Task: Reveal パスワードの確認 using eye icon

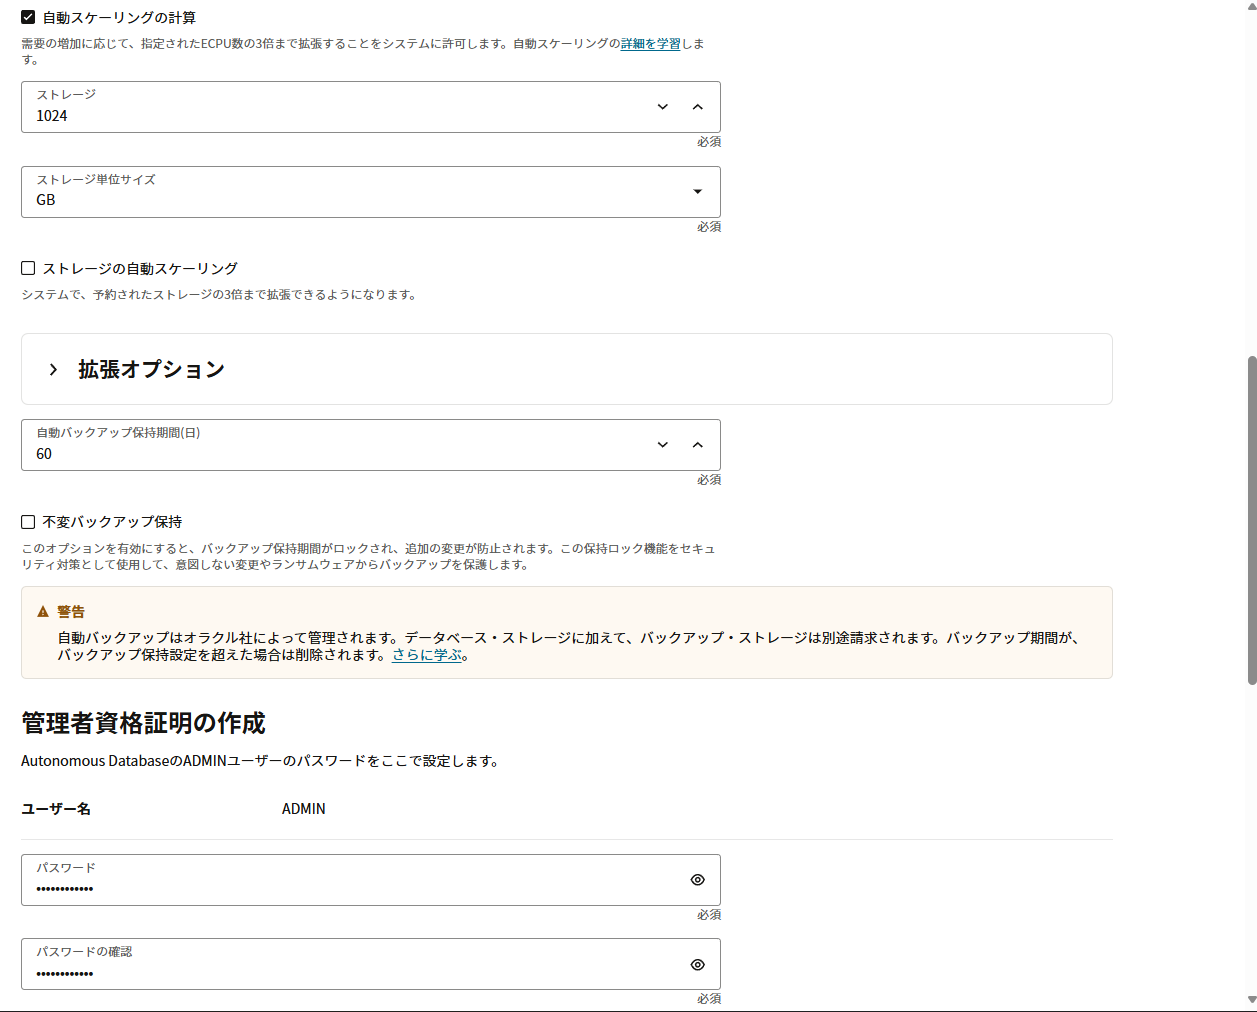Action: (x=697, y=965)
